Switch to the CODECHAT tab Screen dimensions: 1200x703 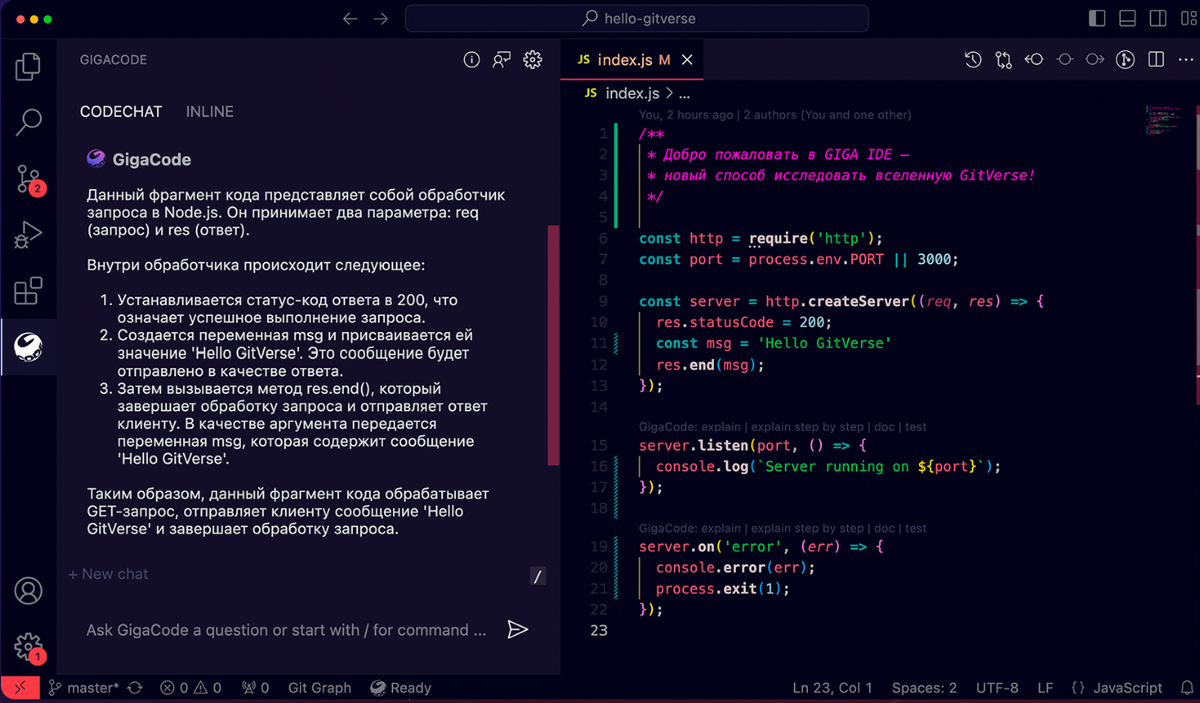[x=121, y=112]
